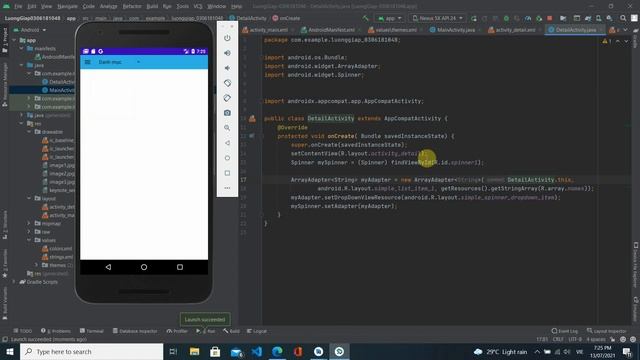Click the emulator power button icon
This screenshot has height=360, width=640.
click(227, 38)
